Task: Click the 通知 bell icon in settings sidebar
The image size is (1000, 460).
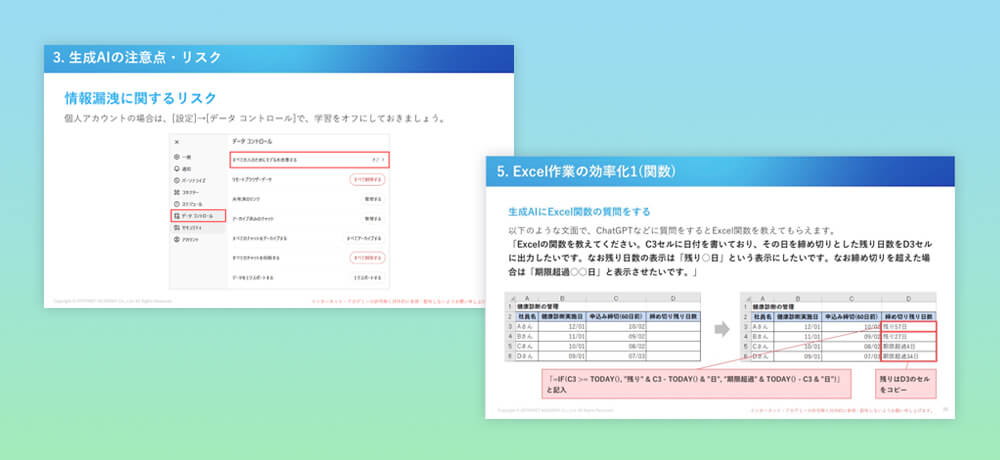Action: (x=177, y=169)
